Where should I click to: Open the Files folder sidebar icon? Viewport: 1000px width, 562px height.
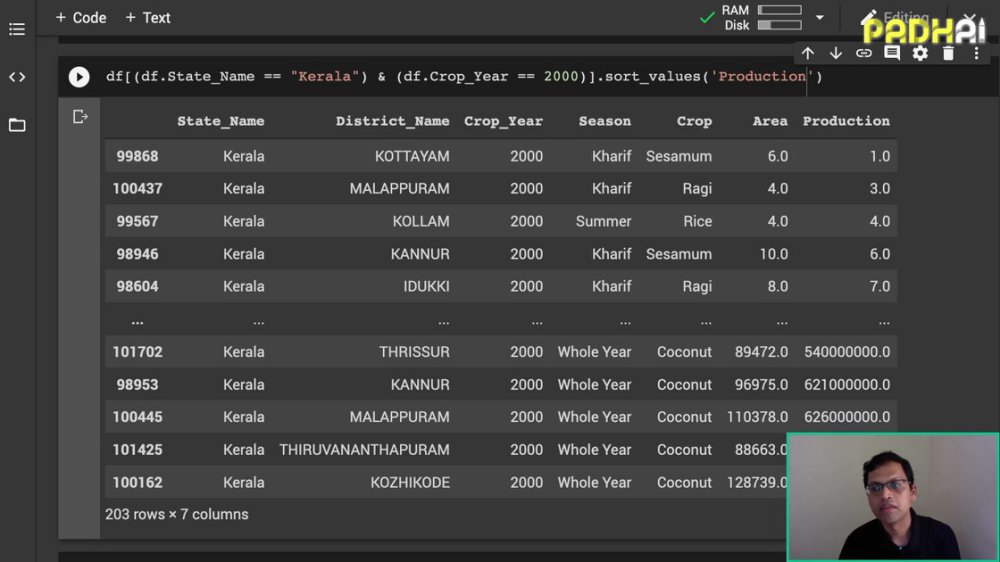17,125
